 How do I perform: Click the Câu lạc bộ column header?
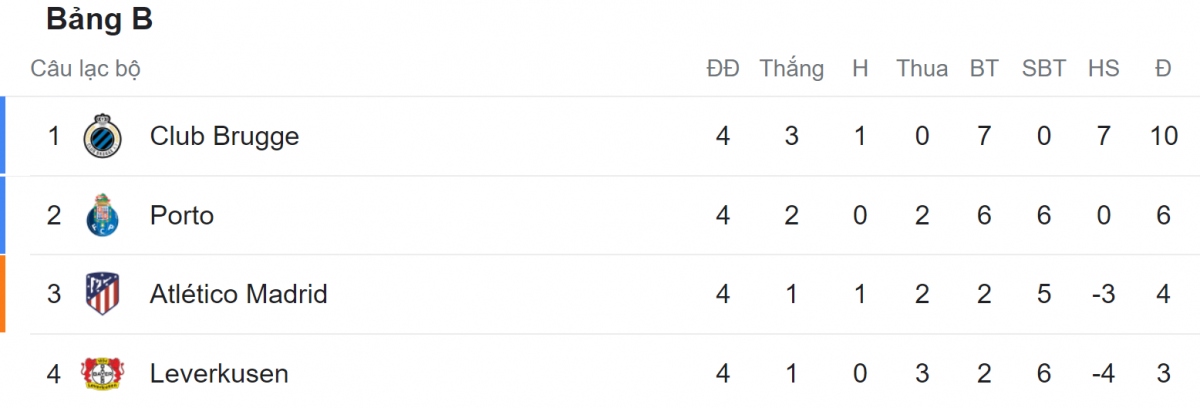[x=85, y=69]
